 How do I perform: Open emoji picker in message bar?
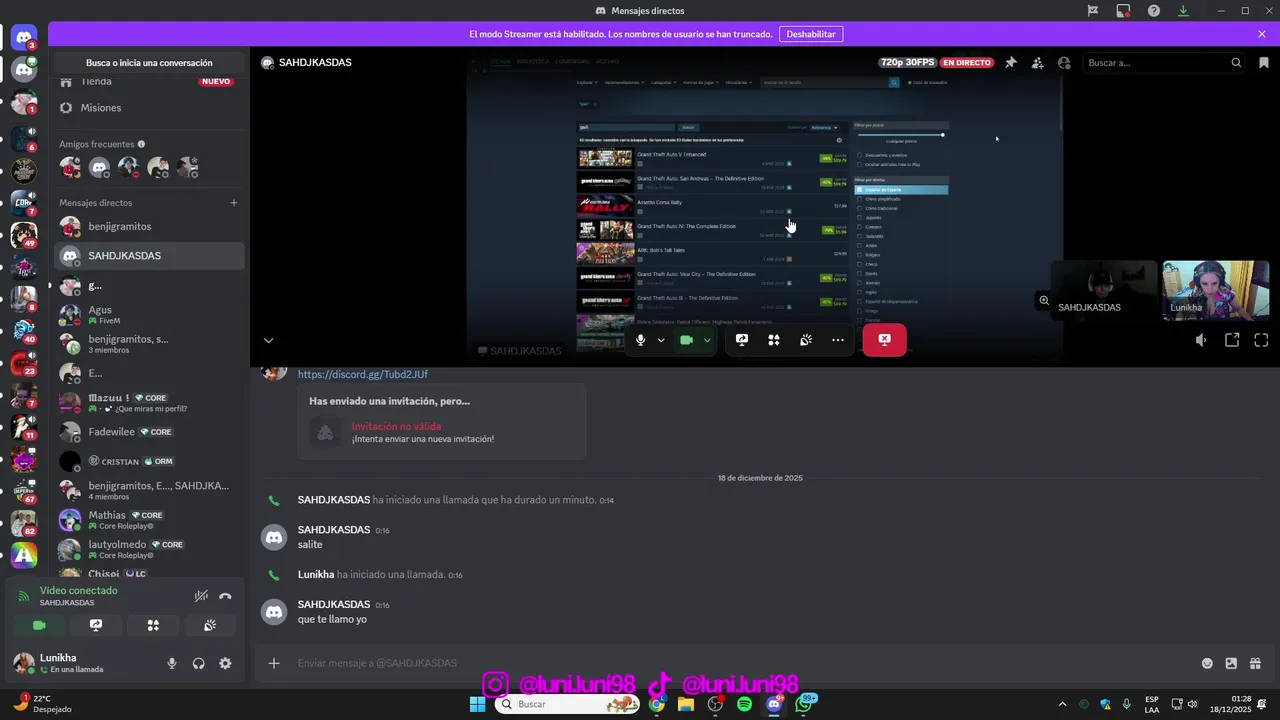1207,663
